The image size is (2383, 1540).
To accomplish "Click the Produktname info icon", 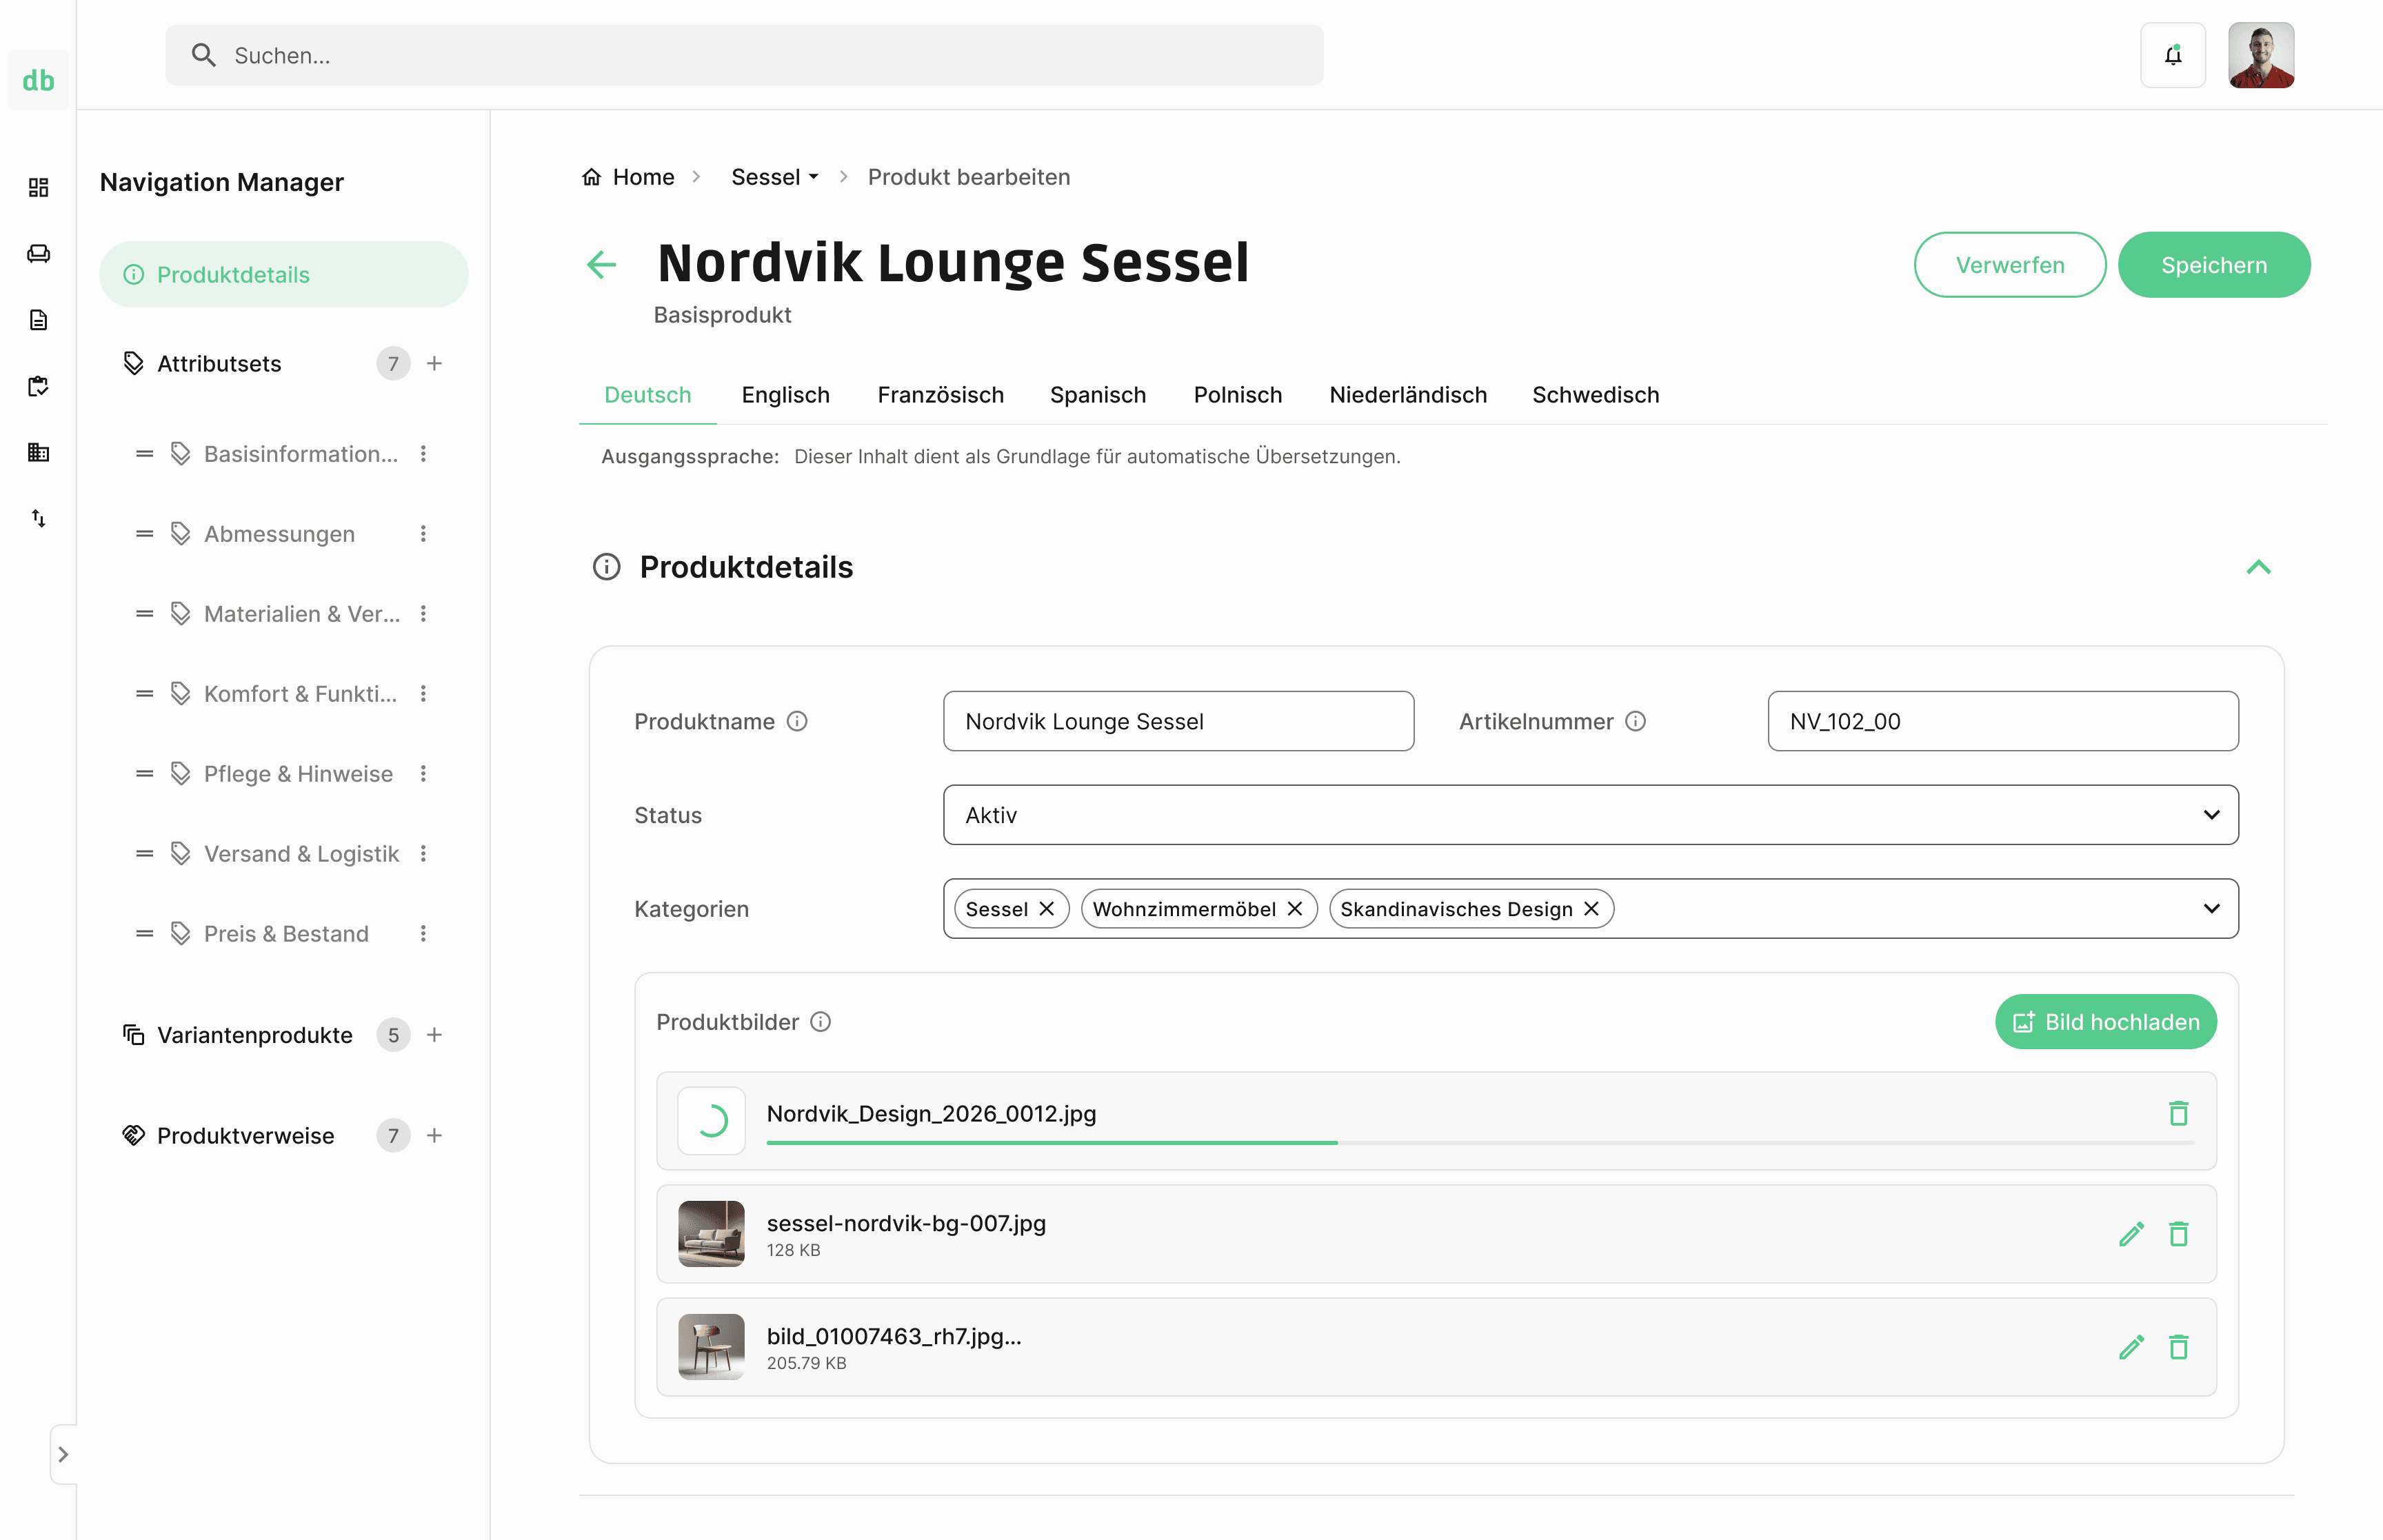I will [797, 721].
